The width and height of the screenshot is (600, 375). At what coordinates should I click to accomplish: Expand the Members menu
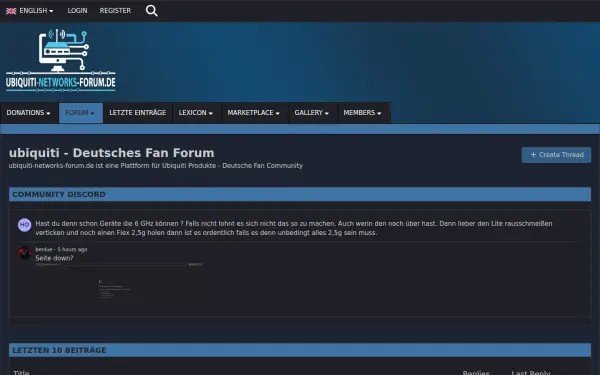coord(362,113)
